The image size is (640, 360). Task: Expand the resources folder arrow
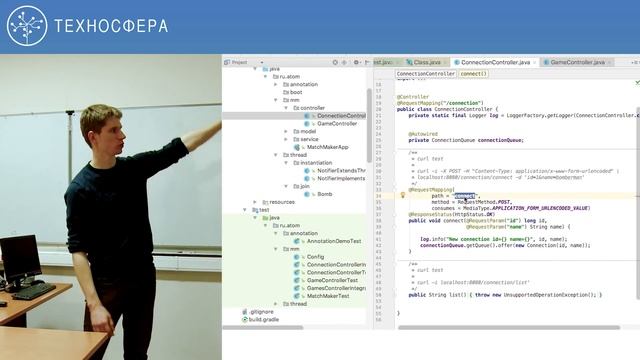click(255, 202)
